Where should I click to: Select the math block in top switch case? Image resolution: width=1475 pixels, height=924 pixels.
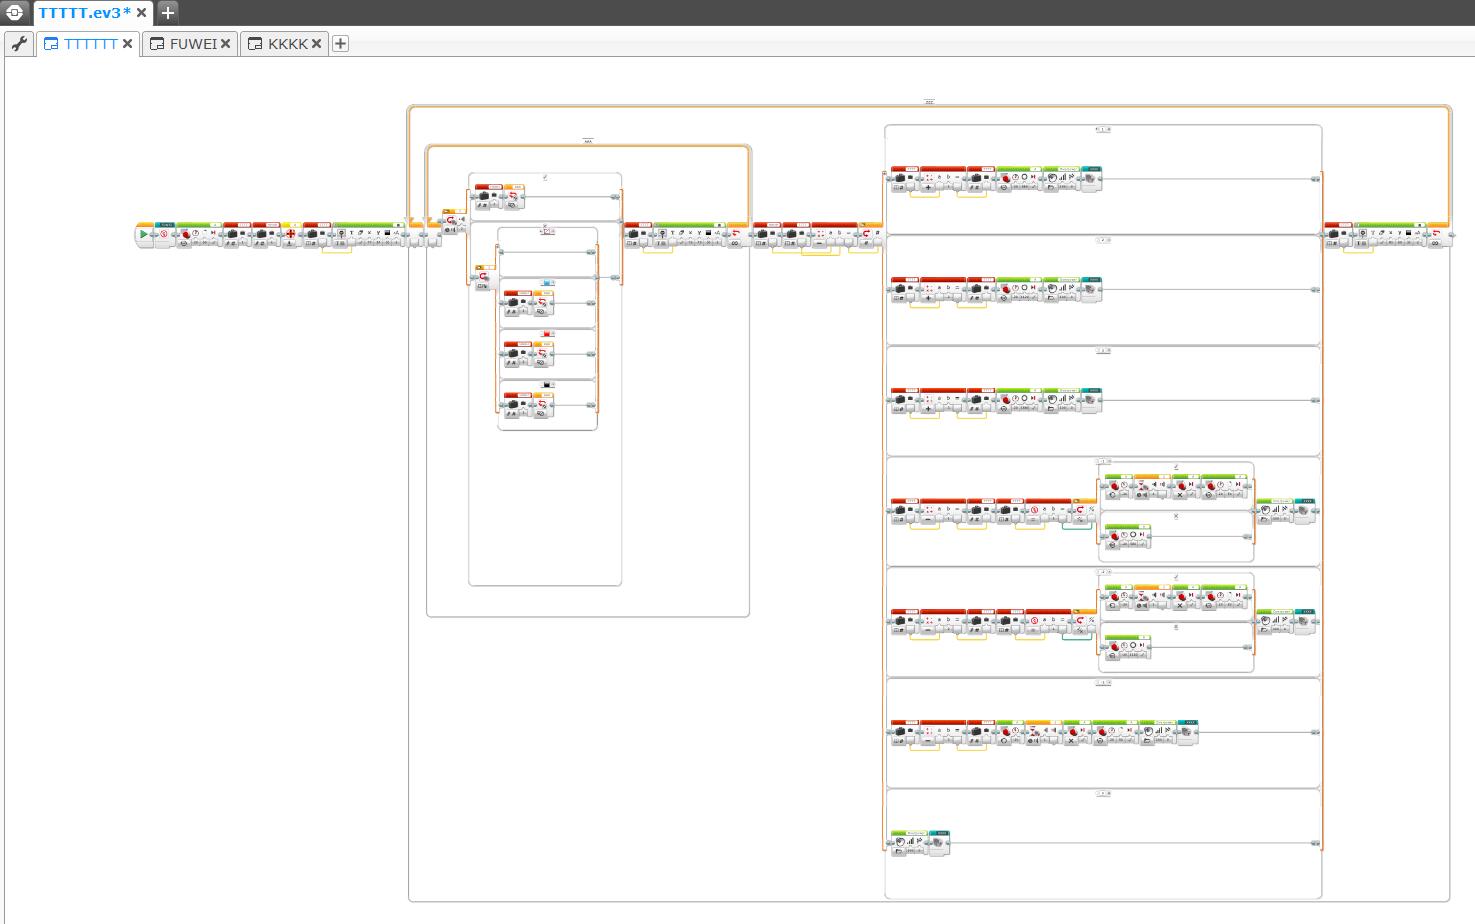[942, 180]
